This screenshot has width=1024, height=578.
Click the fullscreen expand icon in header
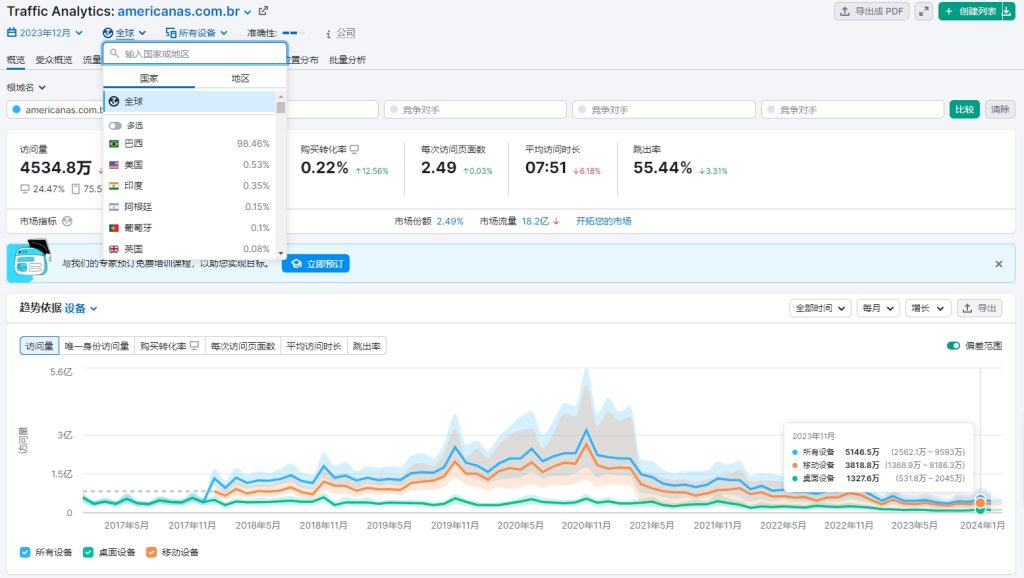tap(923, 11)
